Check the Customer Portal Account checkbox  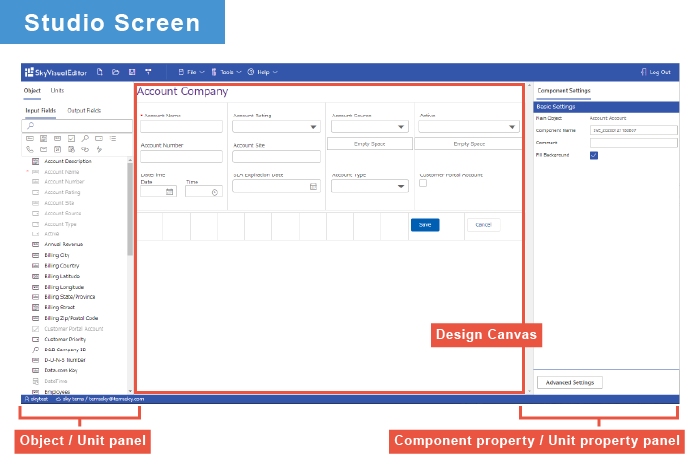423,183
